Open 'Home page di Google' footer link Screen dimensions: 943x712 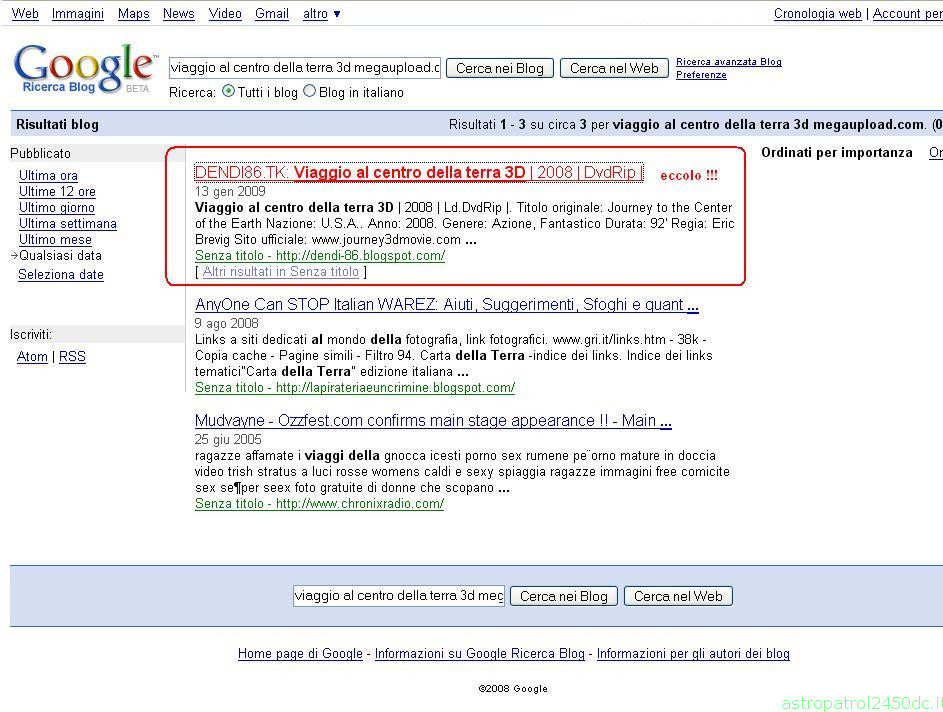click(300, 653)
